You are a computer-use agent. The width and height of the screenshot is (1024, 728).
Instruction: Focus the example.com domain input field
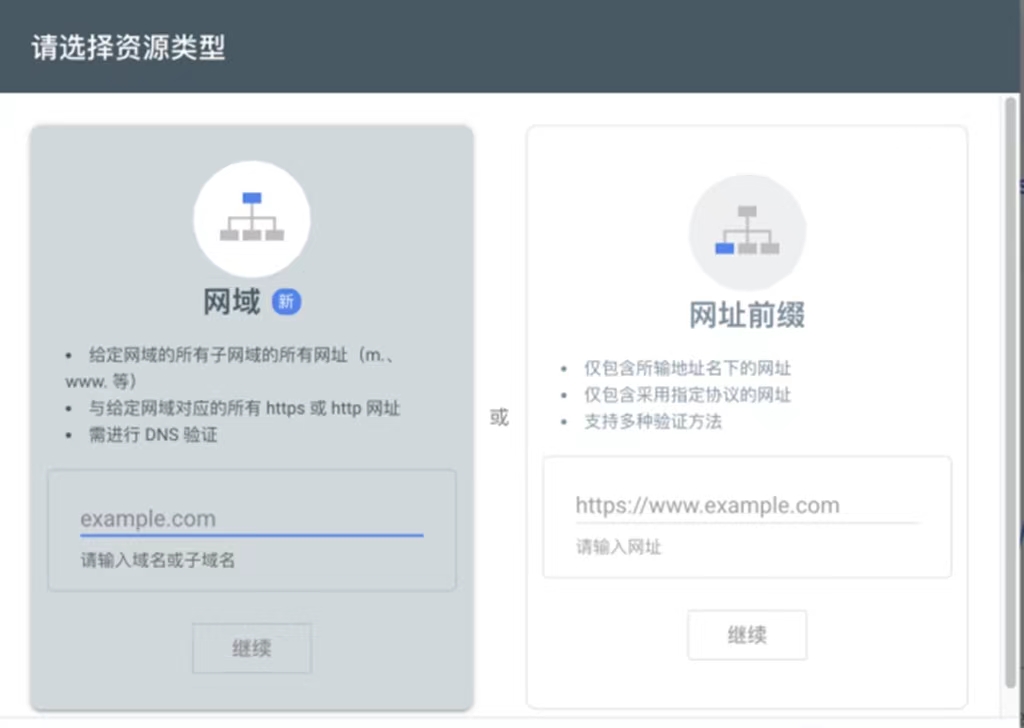pos(251,519)
